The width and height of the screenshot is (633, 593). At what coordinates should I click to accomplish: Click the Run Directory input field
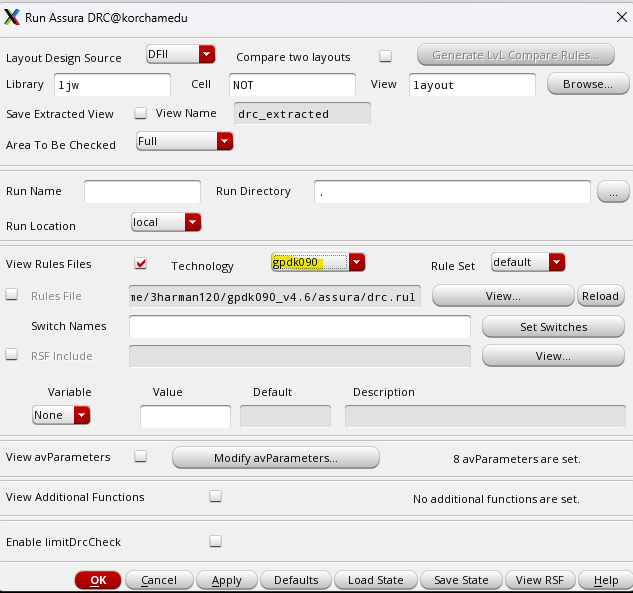tap(452, 192)
